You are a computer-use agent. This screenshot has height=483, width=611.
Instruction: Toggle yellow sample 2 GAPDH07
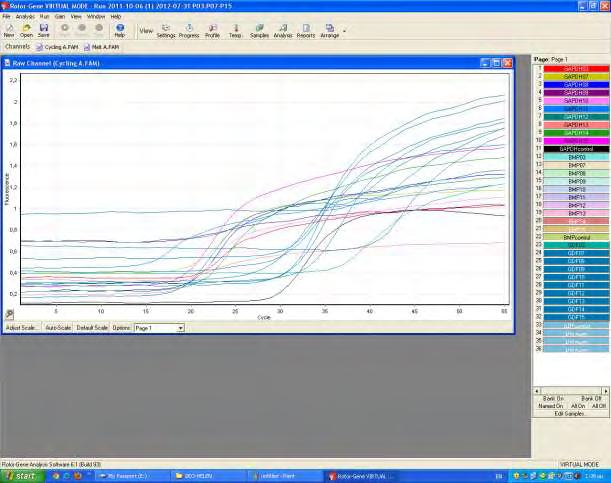(576, 77)
